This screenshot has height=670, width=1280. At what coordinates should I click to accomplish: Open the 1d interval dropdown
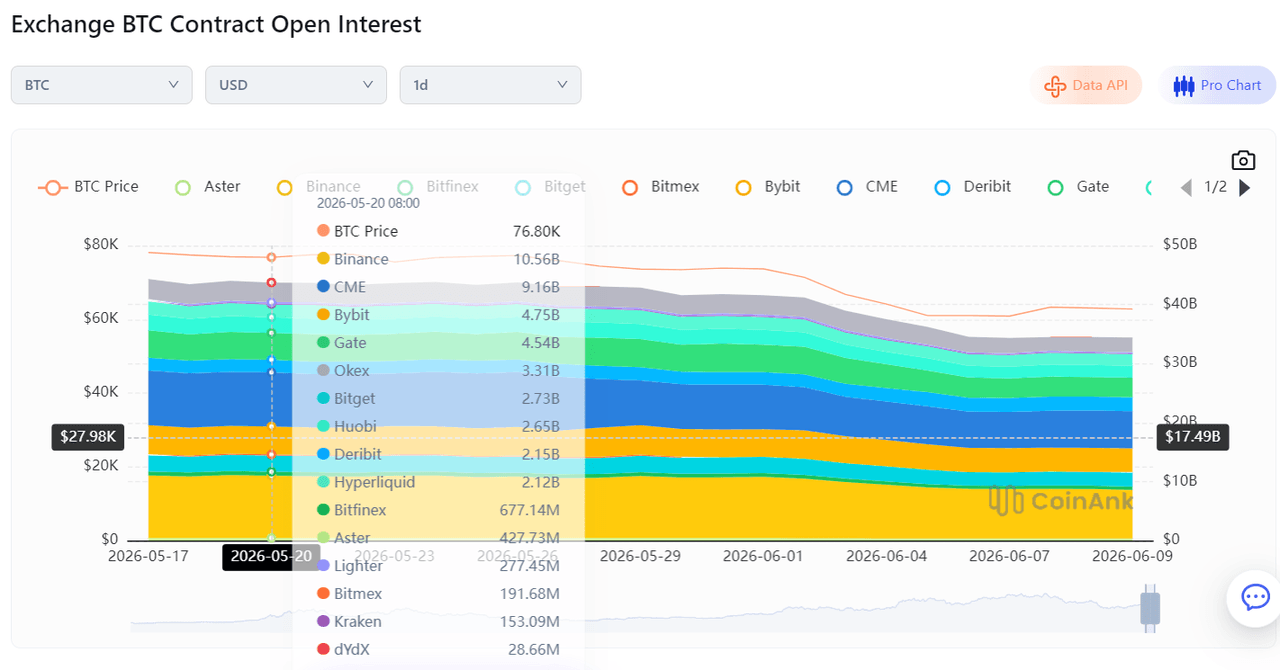click(x=490, y=85)
